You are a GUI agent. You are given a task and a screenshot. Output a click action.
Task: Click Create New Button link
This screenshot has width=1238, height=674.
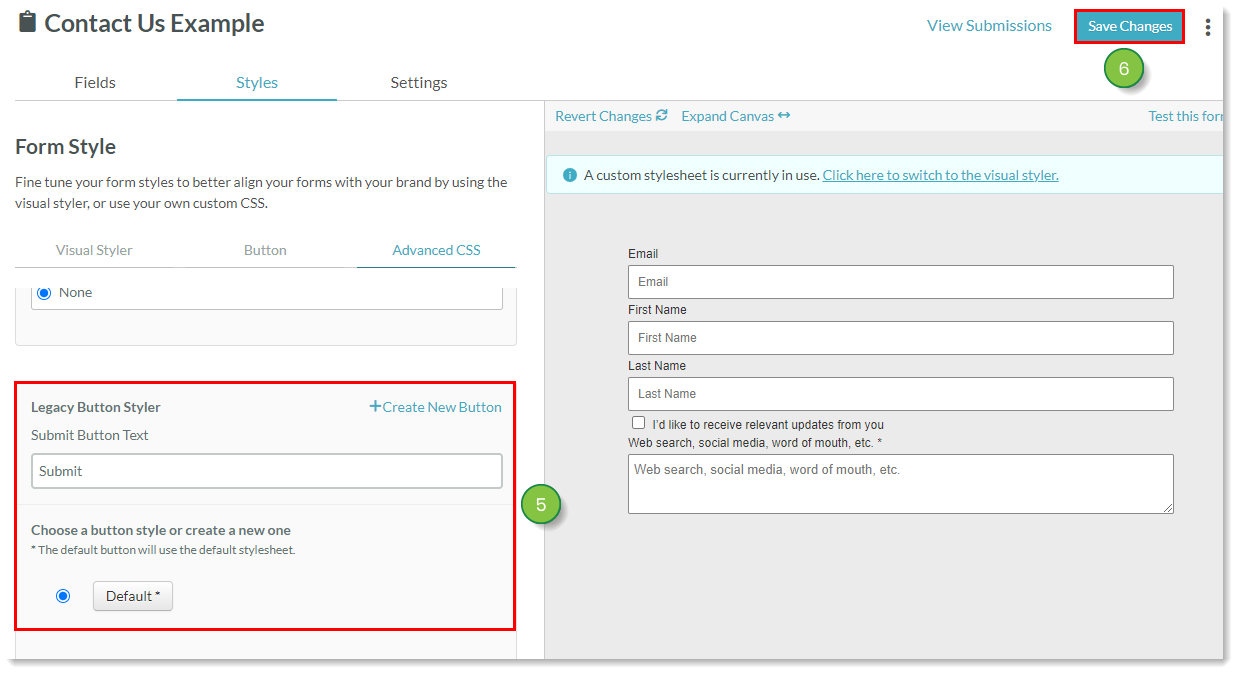435,407
